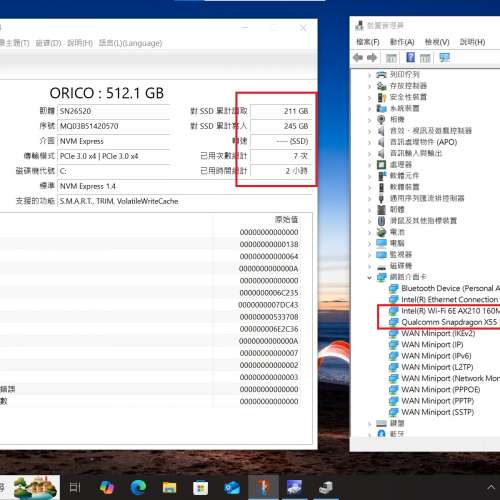Viewport: 500px width, 500px height.
Task: Open the blue Help icon in Device Manager toolbar
Action: [x=410, y=57]
